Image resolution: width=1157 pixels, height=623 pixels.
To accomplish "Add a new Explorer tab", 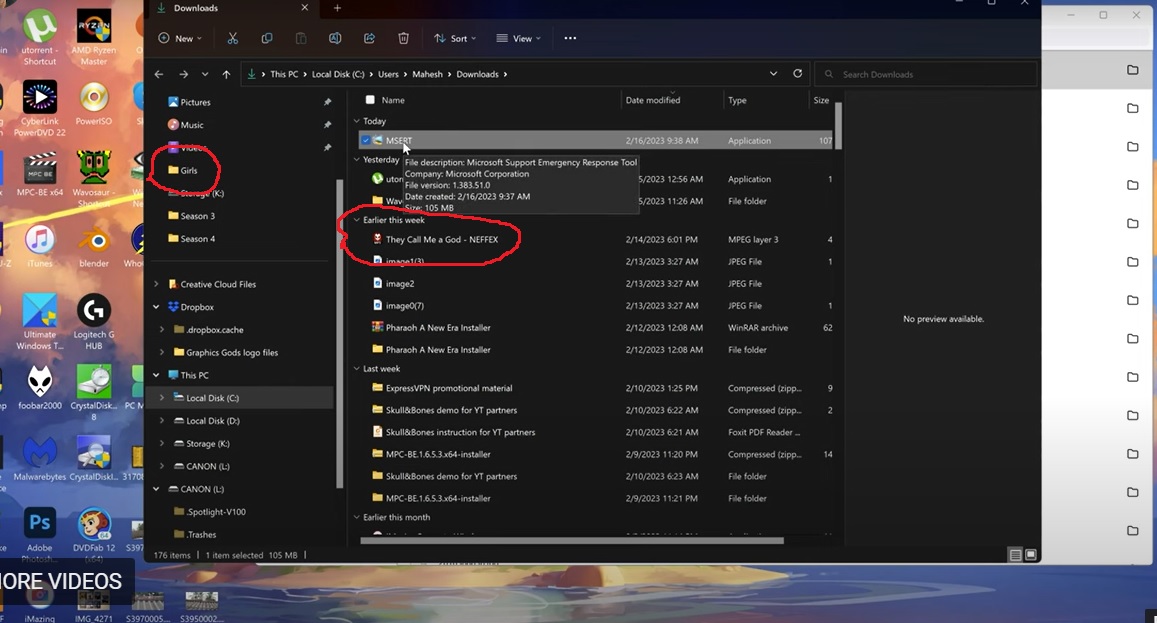I will (x=337, y=8).
